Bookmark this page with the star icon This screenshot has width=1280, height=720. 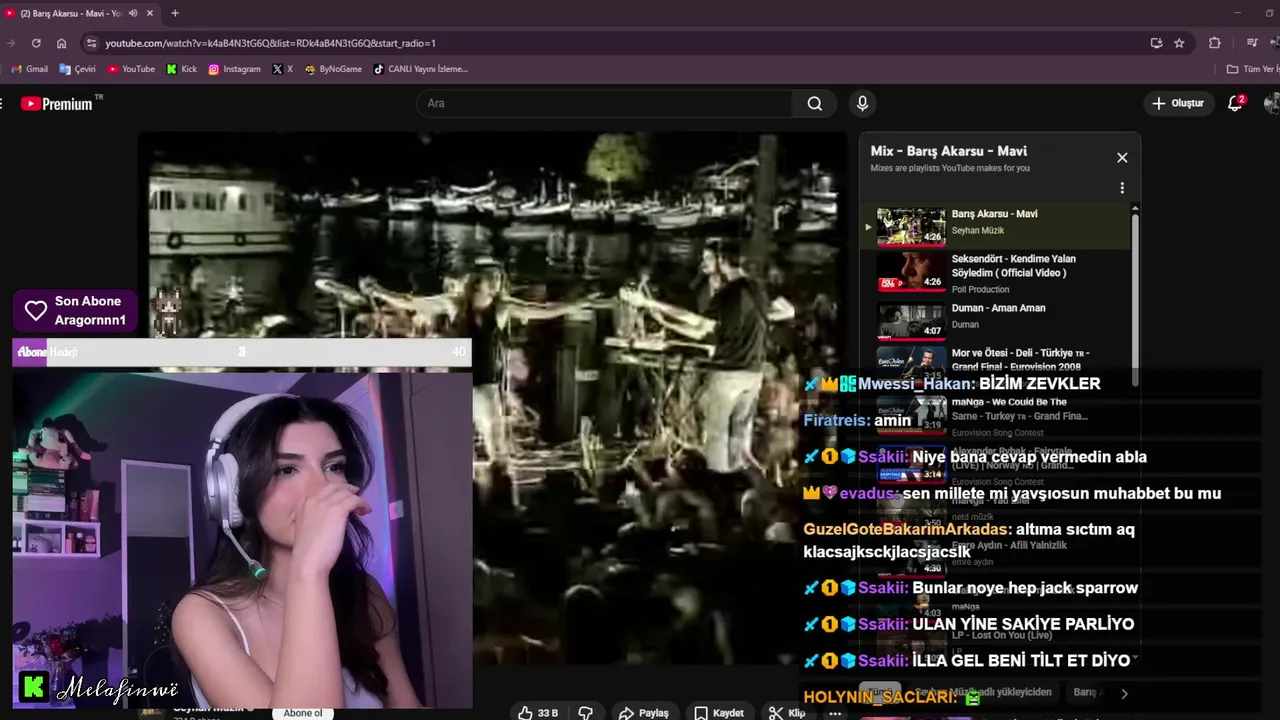[1179, 43]
